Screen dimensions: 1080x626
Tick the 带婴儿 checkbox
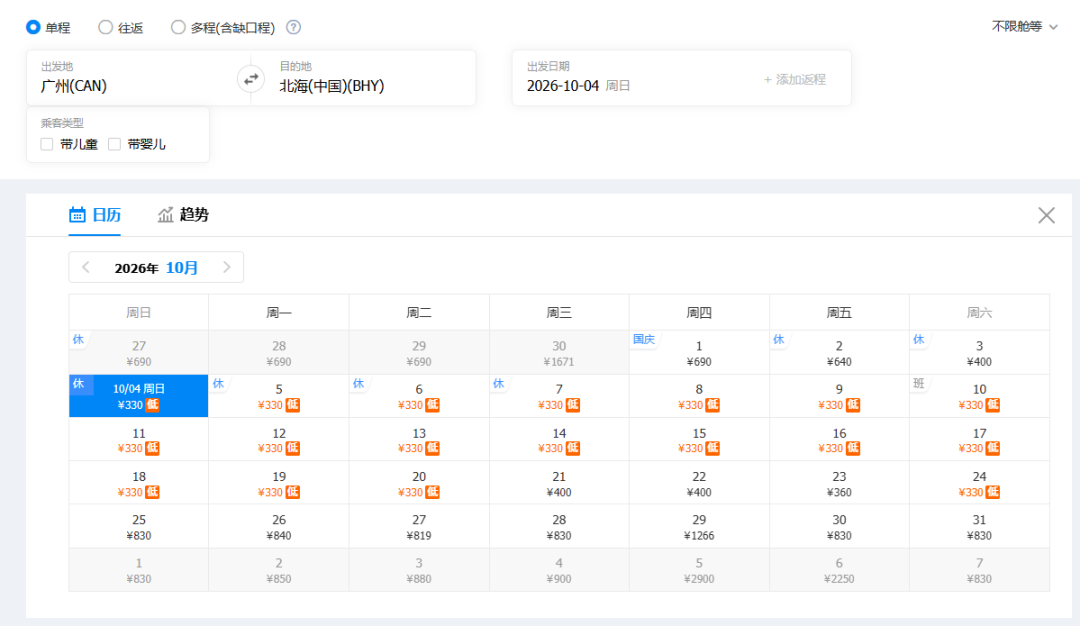tap(114, 144)
